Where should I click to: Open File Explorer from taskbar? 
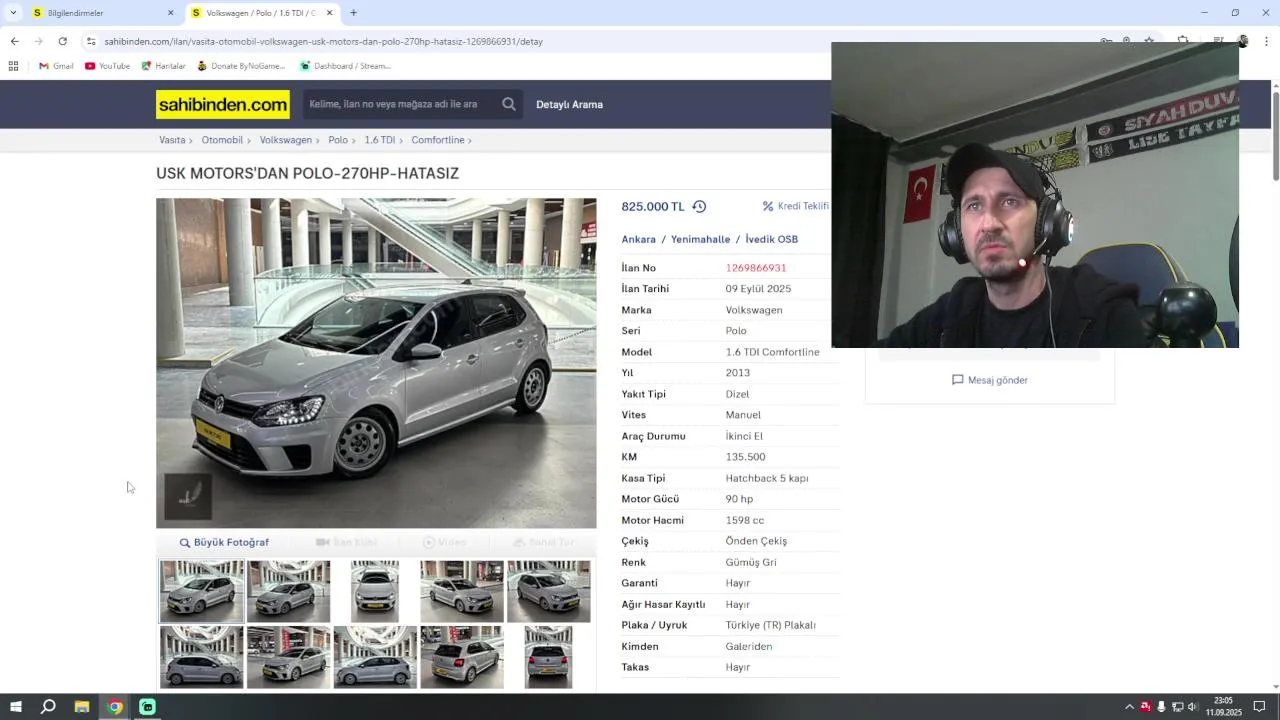(82, 707)
